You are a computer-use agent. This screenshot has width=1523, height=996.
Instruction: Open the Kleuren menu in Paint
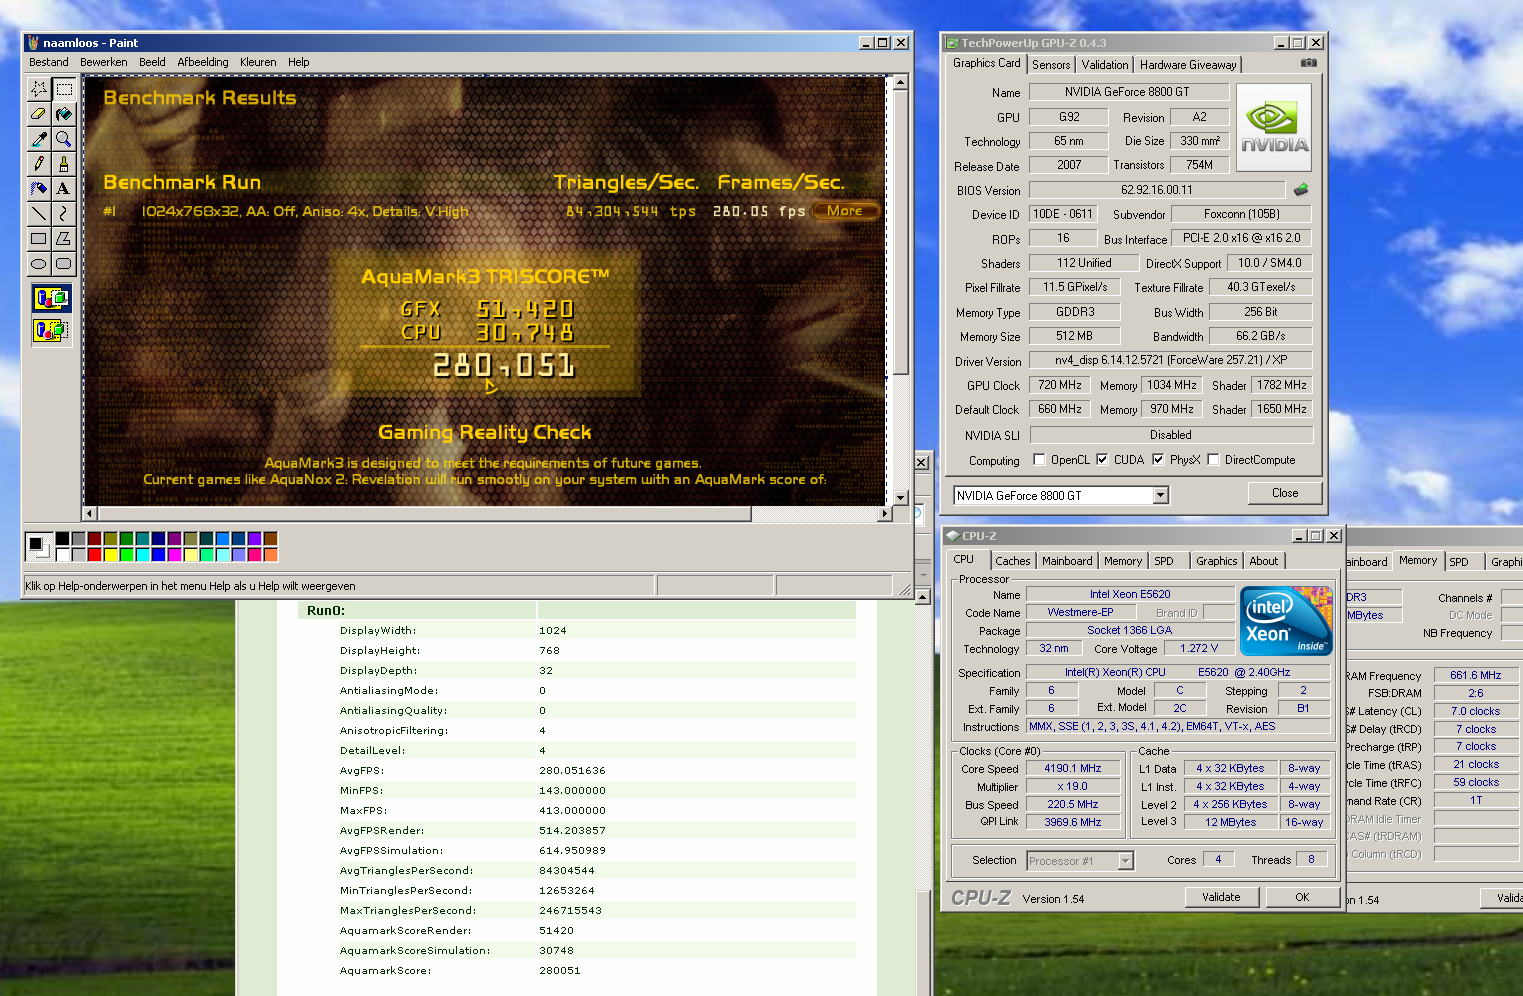tap(258, 62)
